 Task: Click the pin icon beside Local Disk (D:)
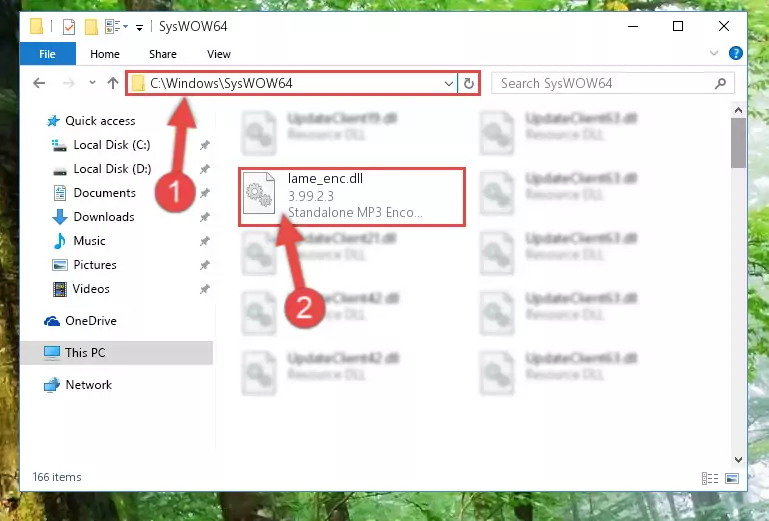(205, 169)
